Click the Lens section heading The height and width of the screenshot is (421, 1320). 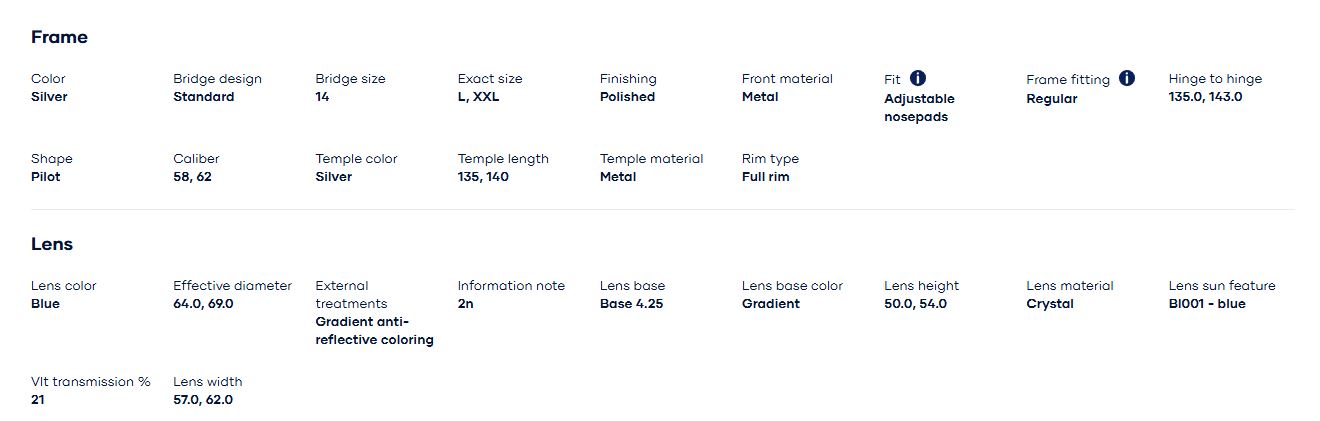click(x=52, y=244)
